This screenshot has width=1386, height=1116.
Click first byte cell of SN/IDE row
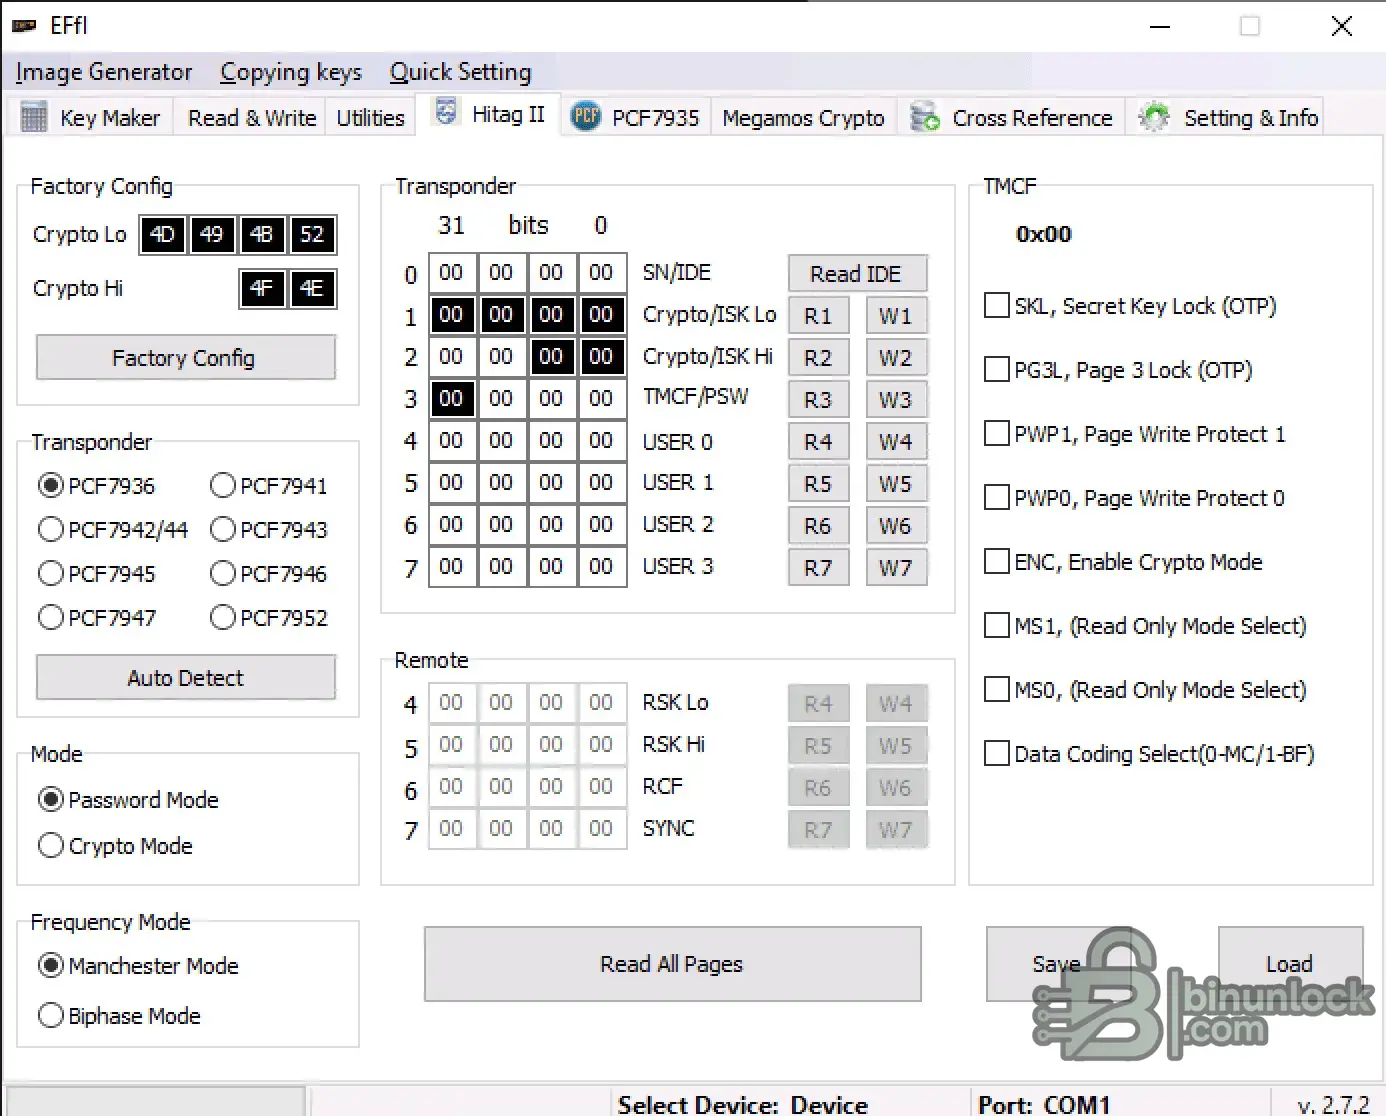(452, 273)
